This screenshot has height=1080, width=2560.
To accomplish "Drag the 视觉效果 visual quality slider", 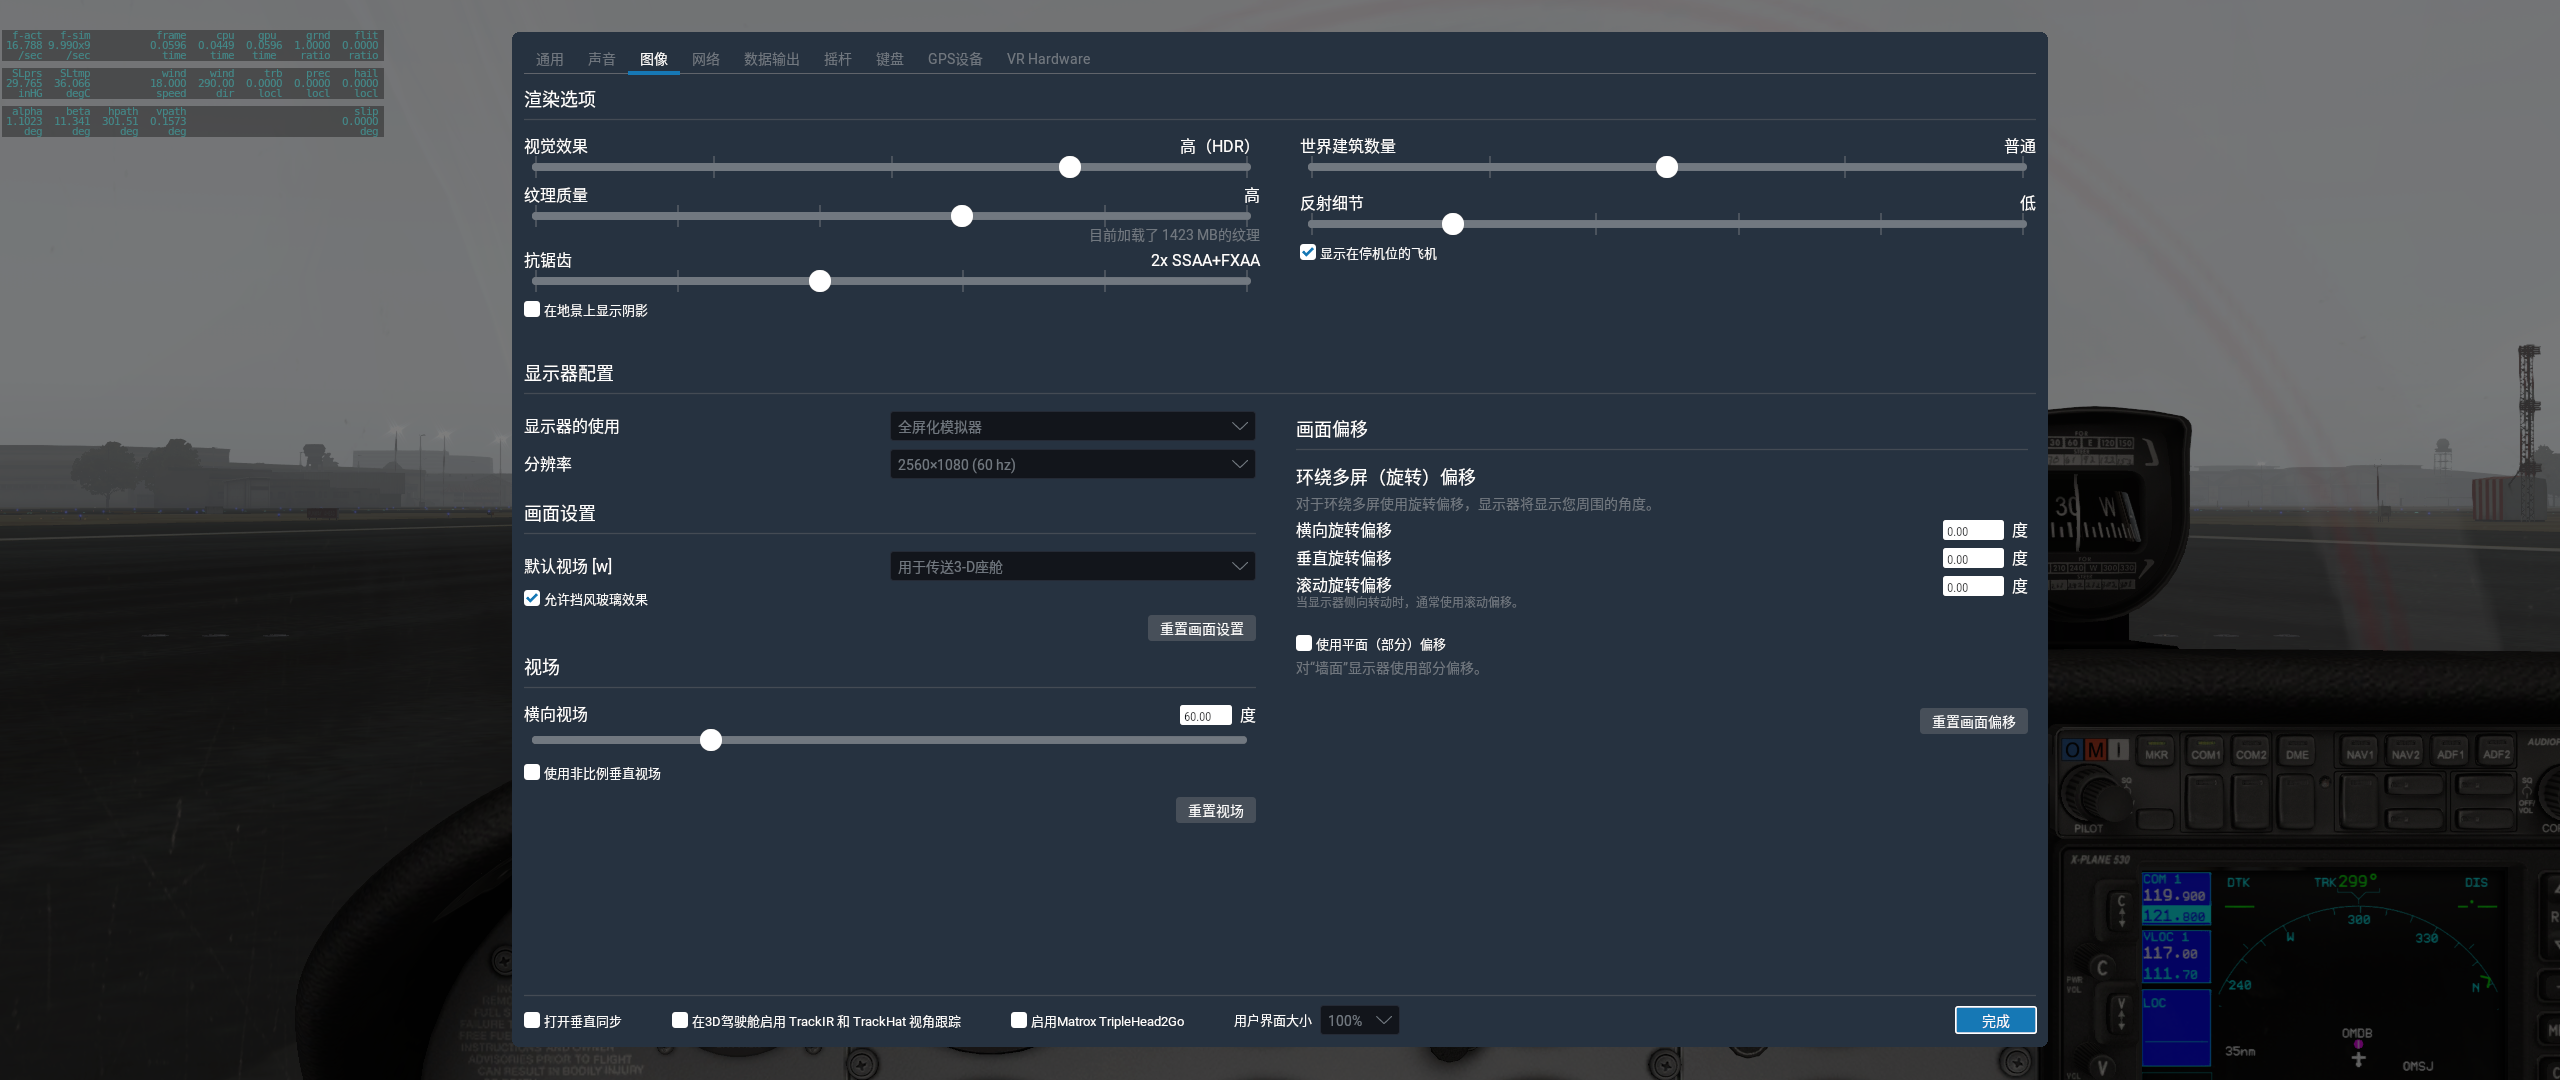I will click(x=1069, y=165).
